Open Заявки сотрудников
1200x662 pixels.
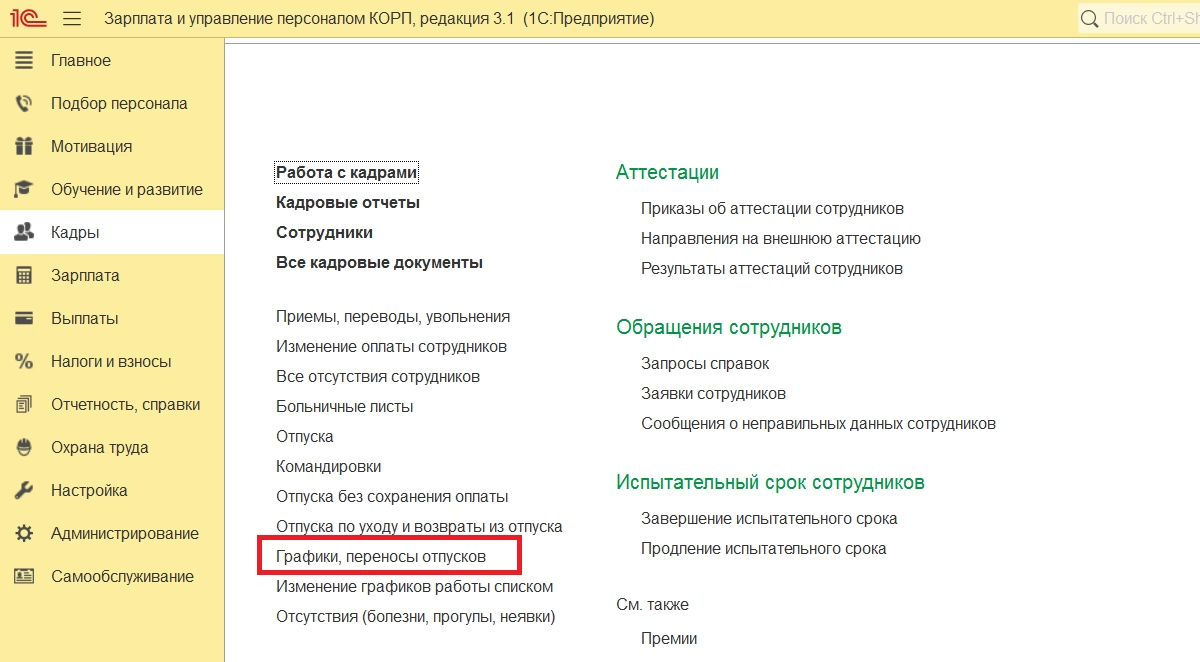[713, 394]
